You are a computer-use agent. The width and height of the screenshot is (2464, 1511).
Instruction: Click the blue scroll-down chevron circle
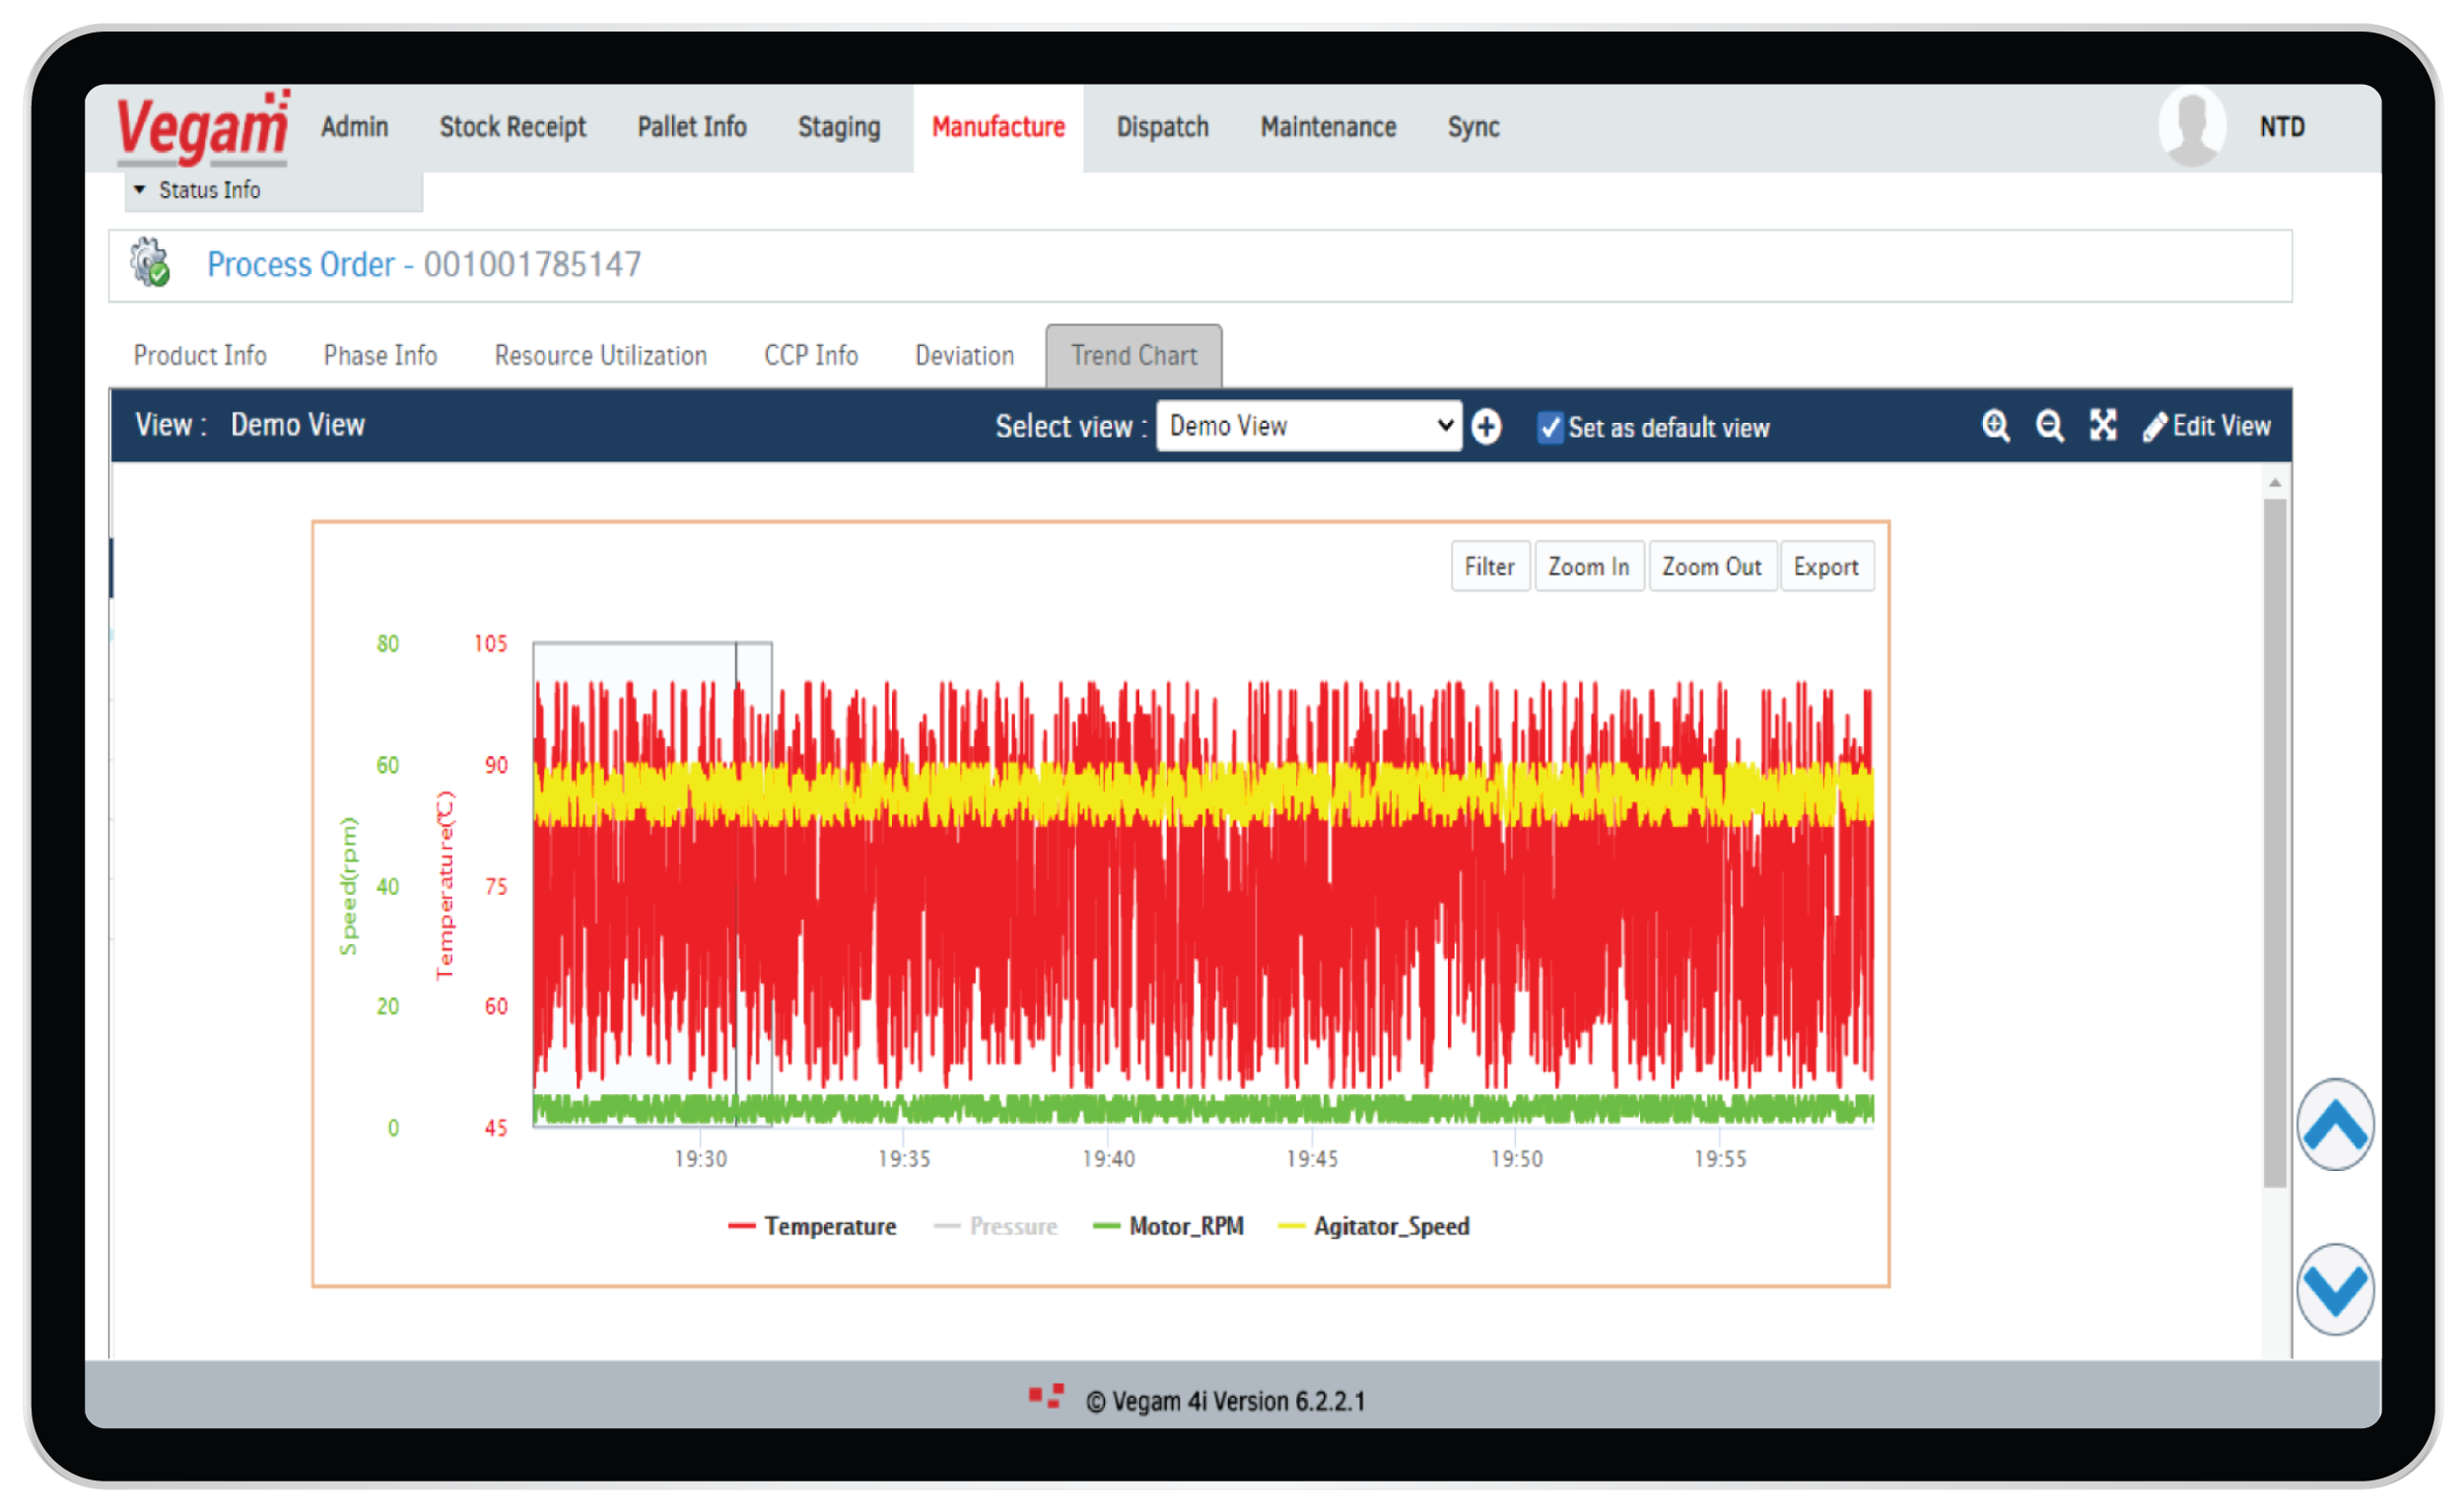2334,1289
